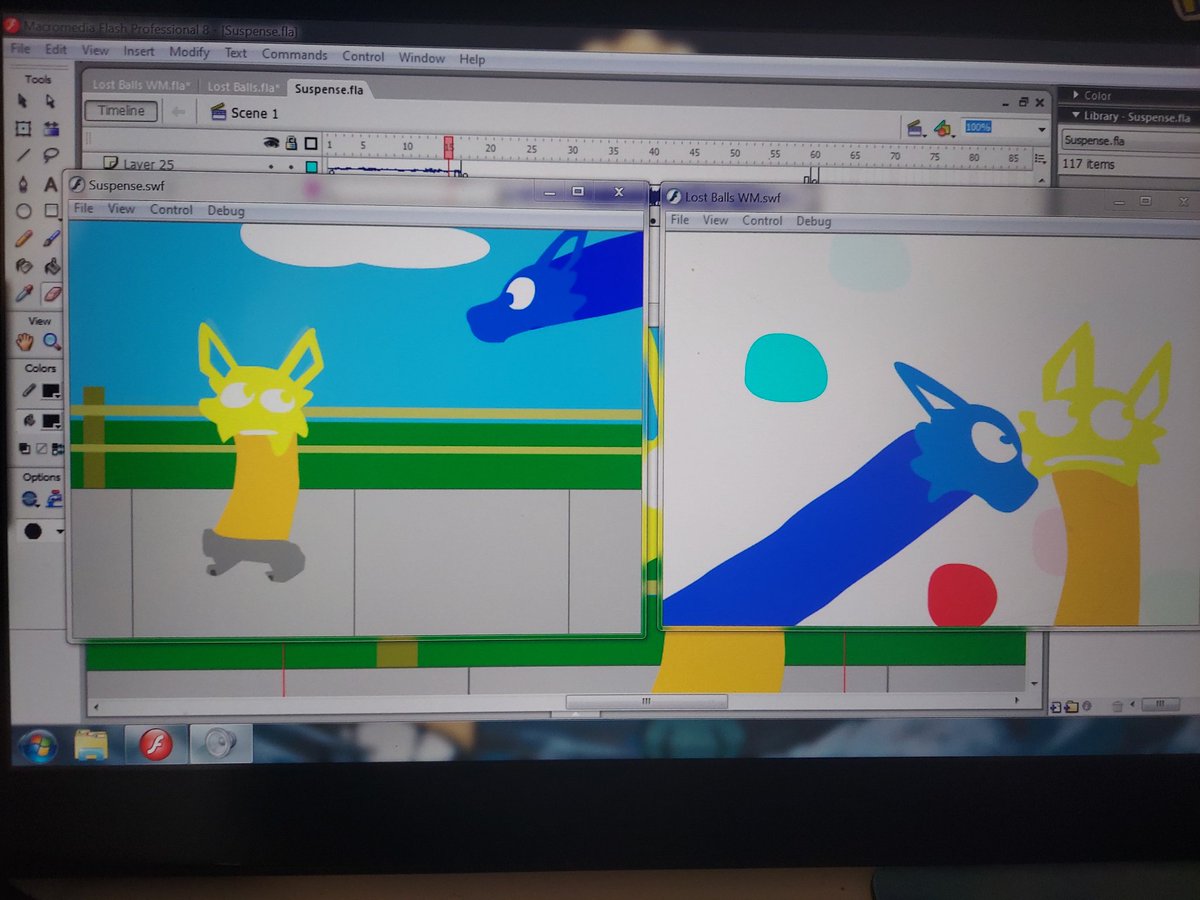Select the Text tool

(50, 184)
